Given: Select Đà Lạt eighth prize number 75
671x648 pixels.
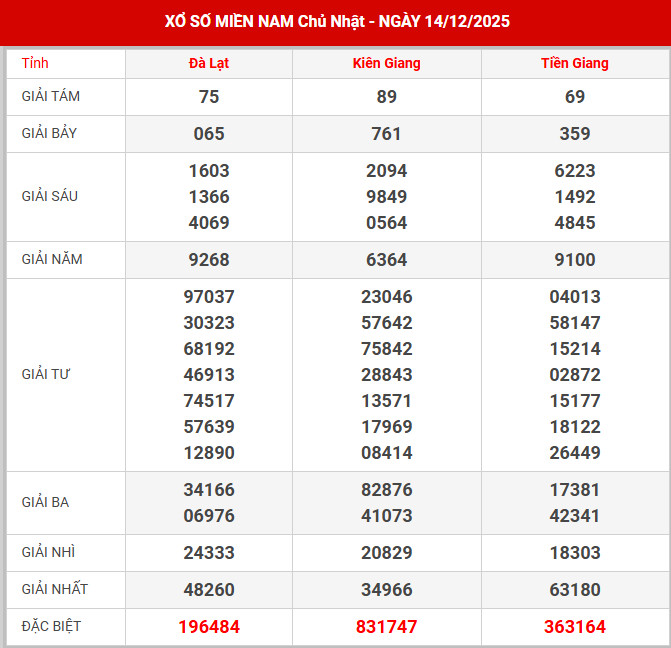Looking at the screenshot, I should (x=209, y=97).
